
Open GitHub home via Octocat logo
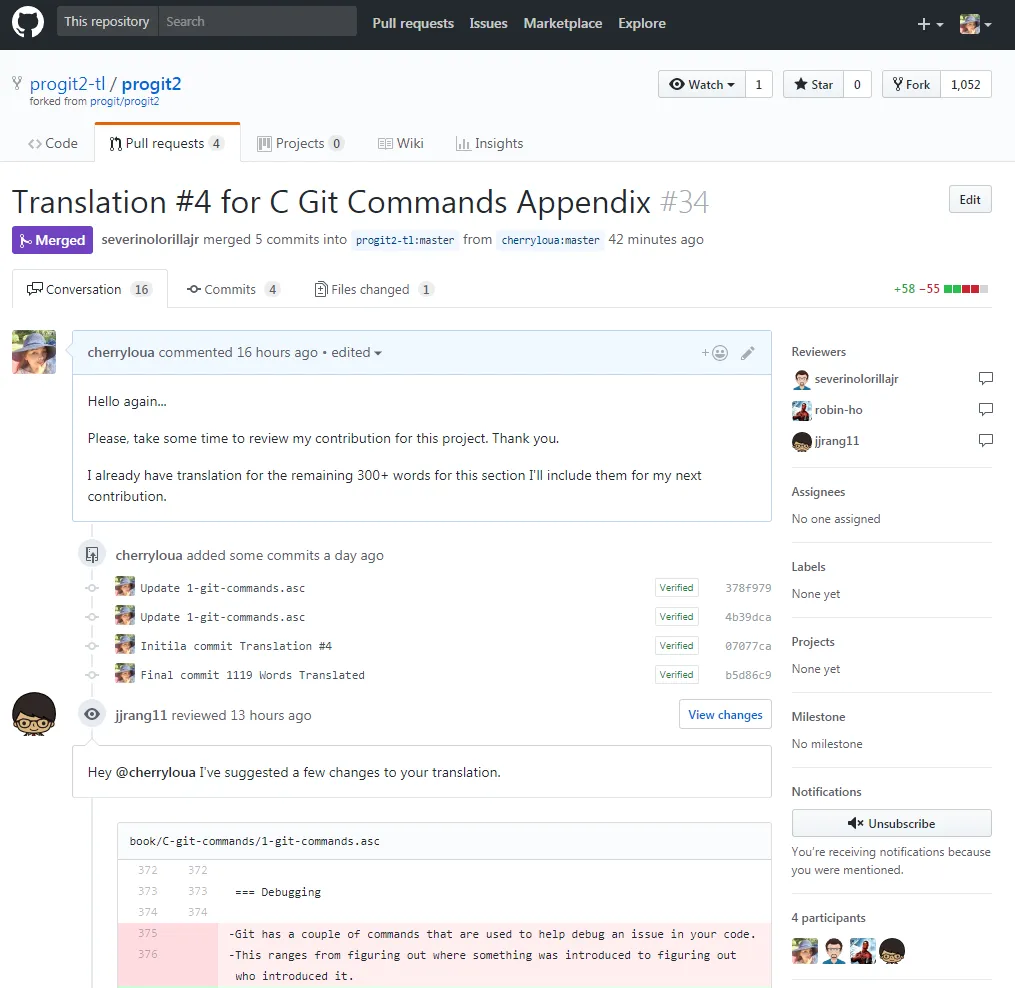click(28, 22)
